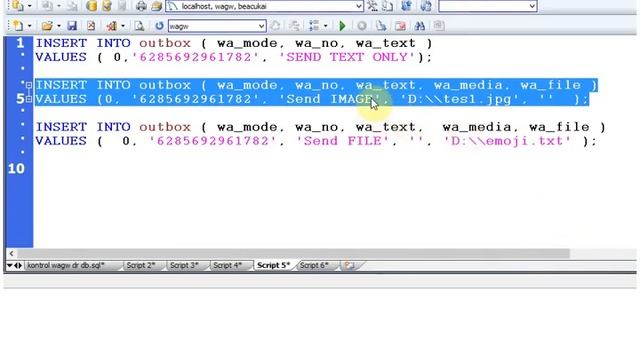Expand the arrow next to Open folder icon
Viewport: 640px width, 360px height.
[58, 26]
